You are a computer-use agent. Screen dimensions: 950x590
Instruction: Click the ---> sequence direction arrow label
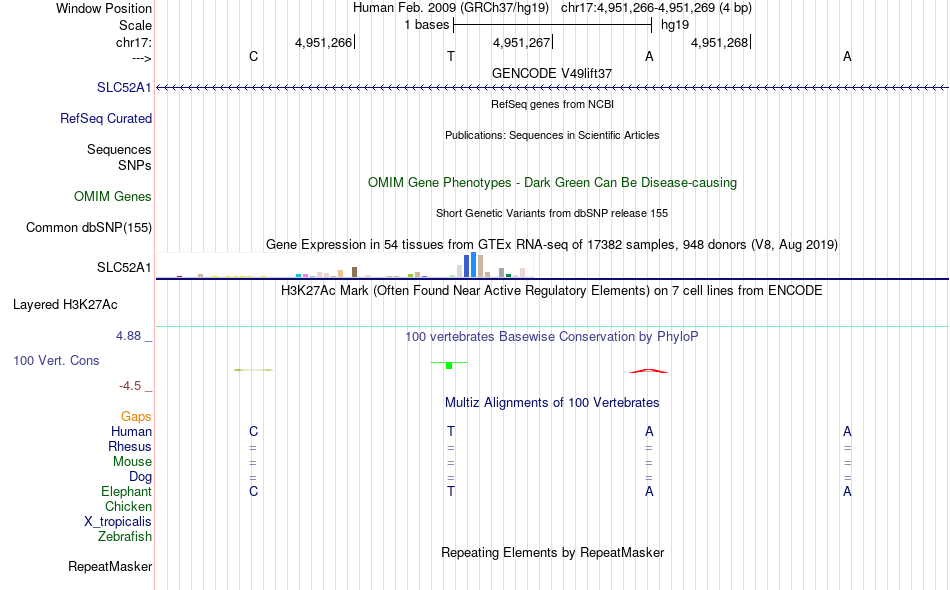click(x=141, y=58)
